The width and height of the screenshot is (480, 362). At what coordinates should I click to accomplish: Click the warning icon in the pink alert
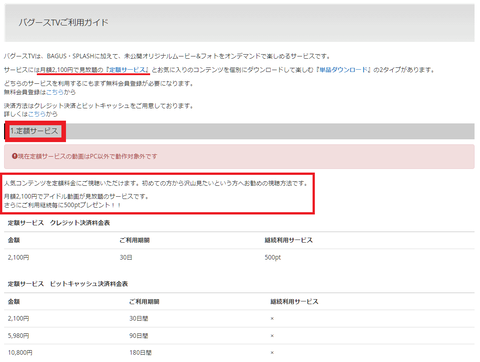(x=14, y=156)
